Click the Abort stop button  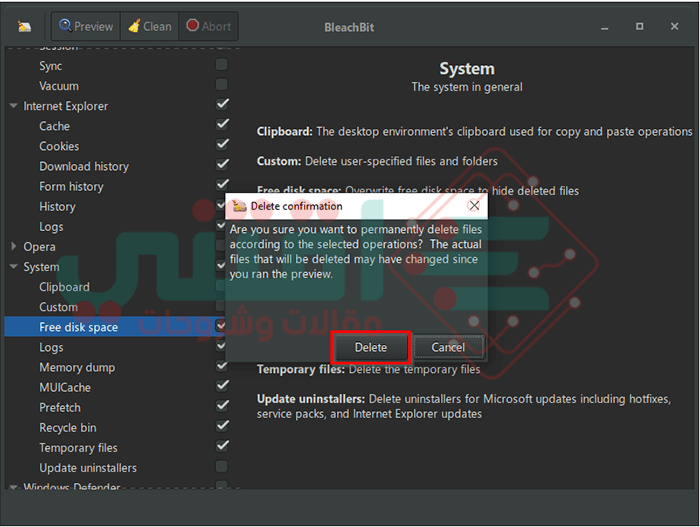pyautogui.click(x=208, y=26)
